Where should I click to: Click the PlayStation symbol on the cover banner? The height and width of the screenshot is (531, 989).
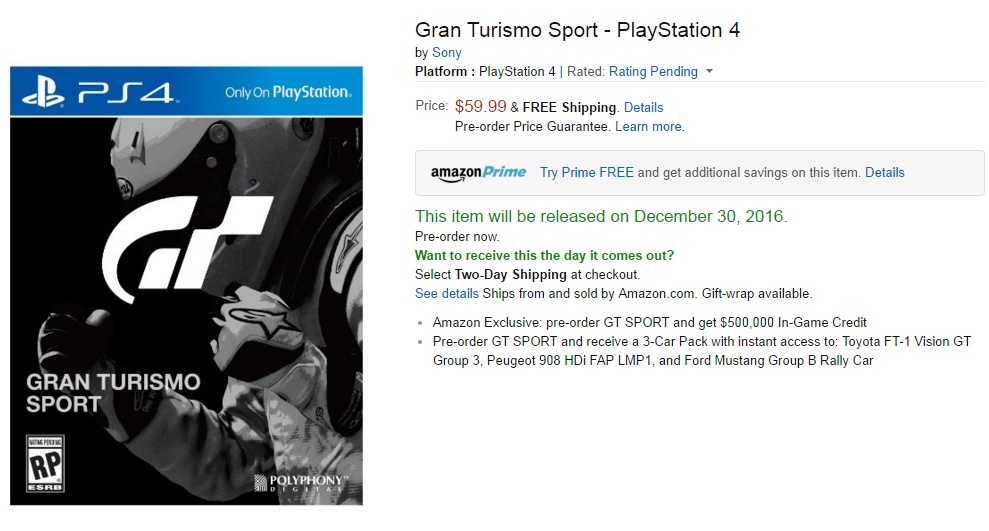43,93
